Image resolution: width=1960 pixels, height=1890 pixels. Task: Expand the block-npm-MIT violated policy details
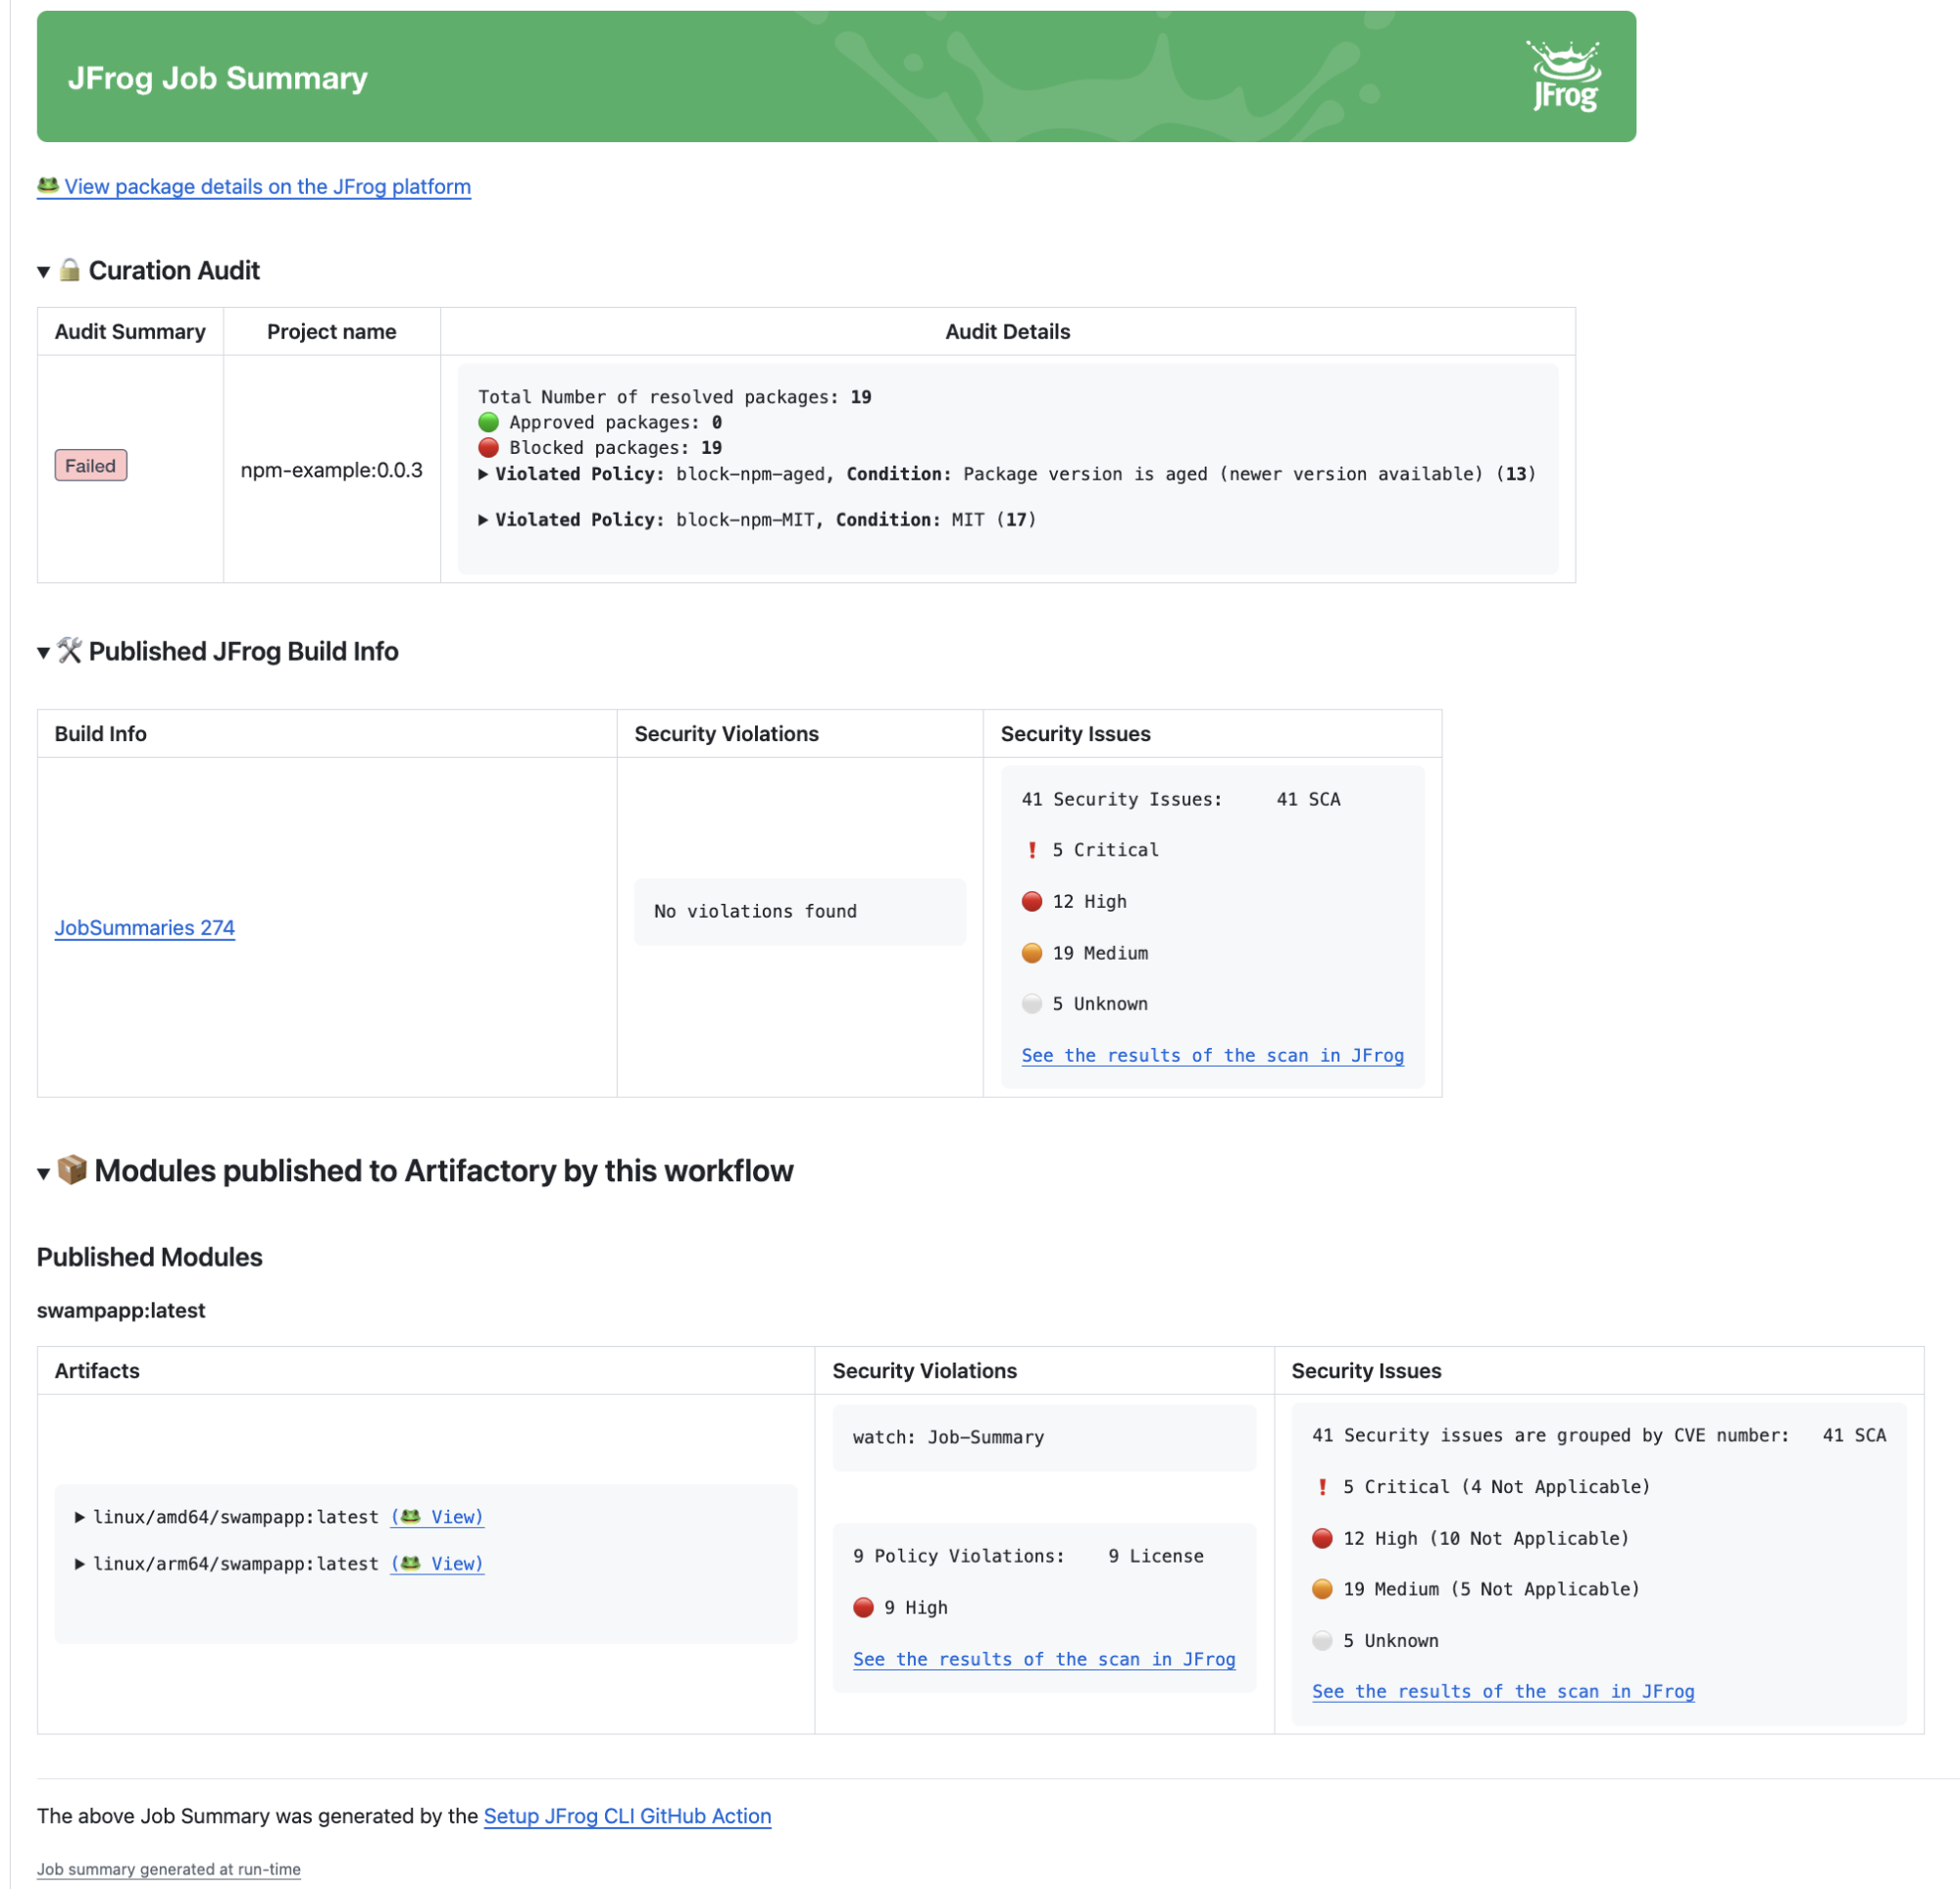click(x=483, y=520)
